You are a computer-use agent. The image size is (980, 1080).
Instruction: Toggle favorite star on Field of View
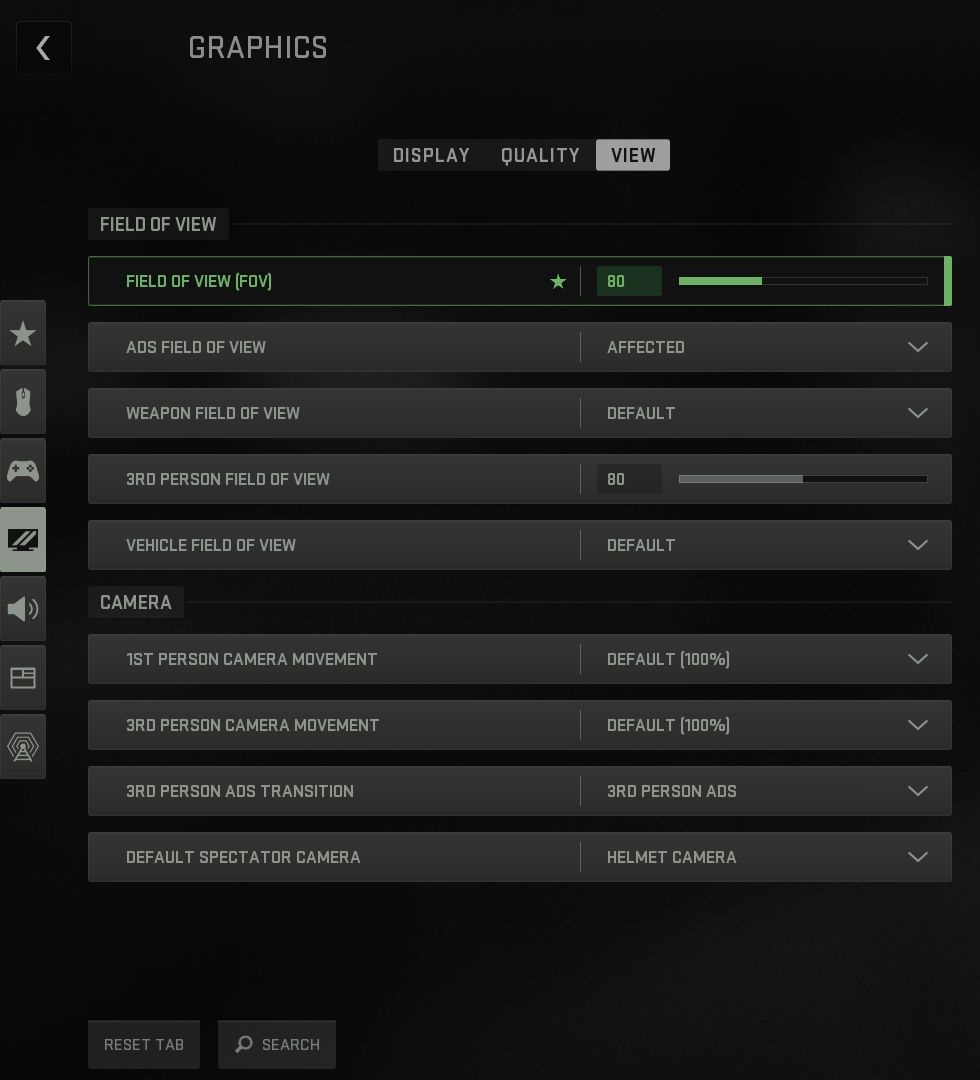pos(558,281)
